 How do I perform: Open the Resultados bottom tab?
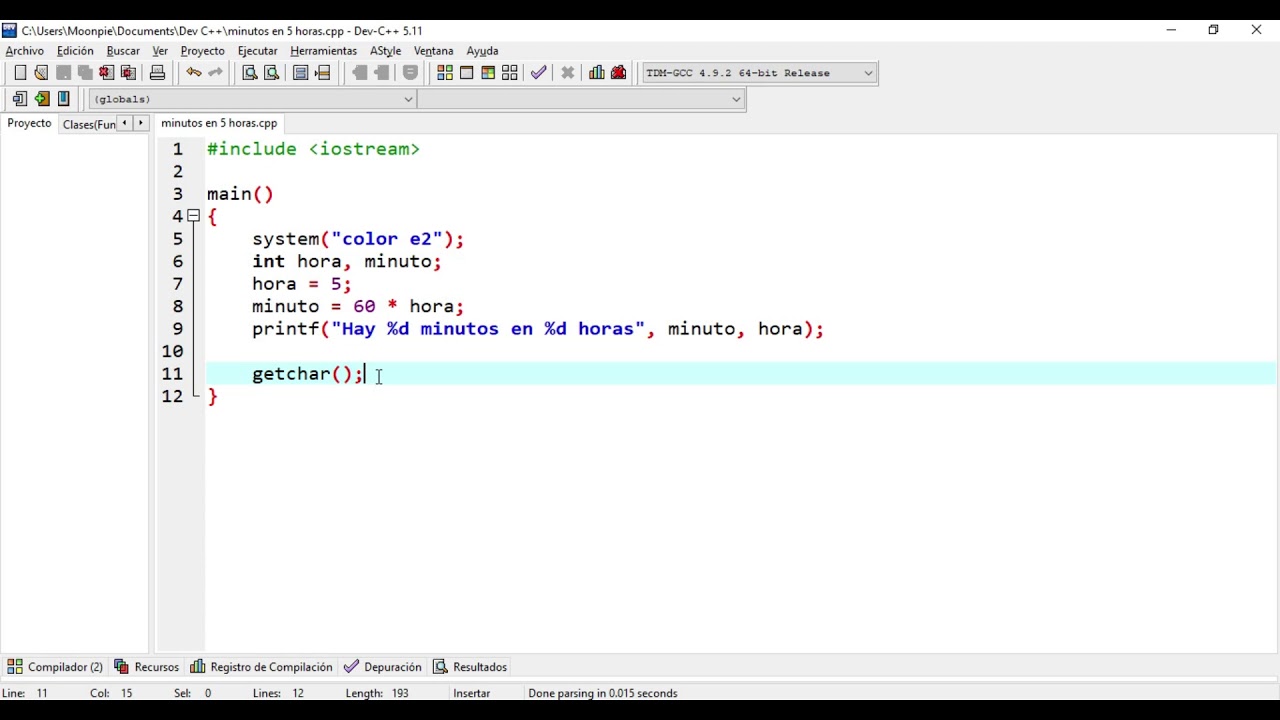pyautogui.click(x=470, y=667)
